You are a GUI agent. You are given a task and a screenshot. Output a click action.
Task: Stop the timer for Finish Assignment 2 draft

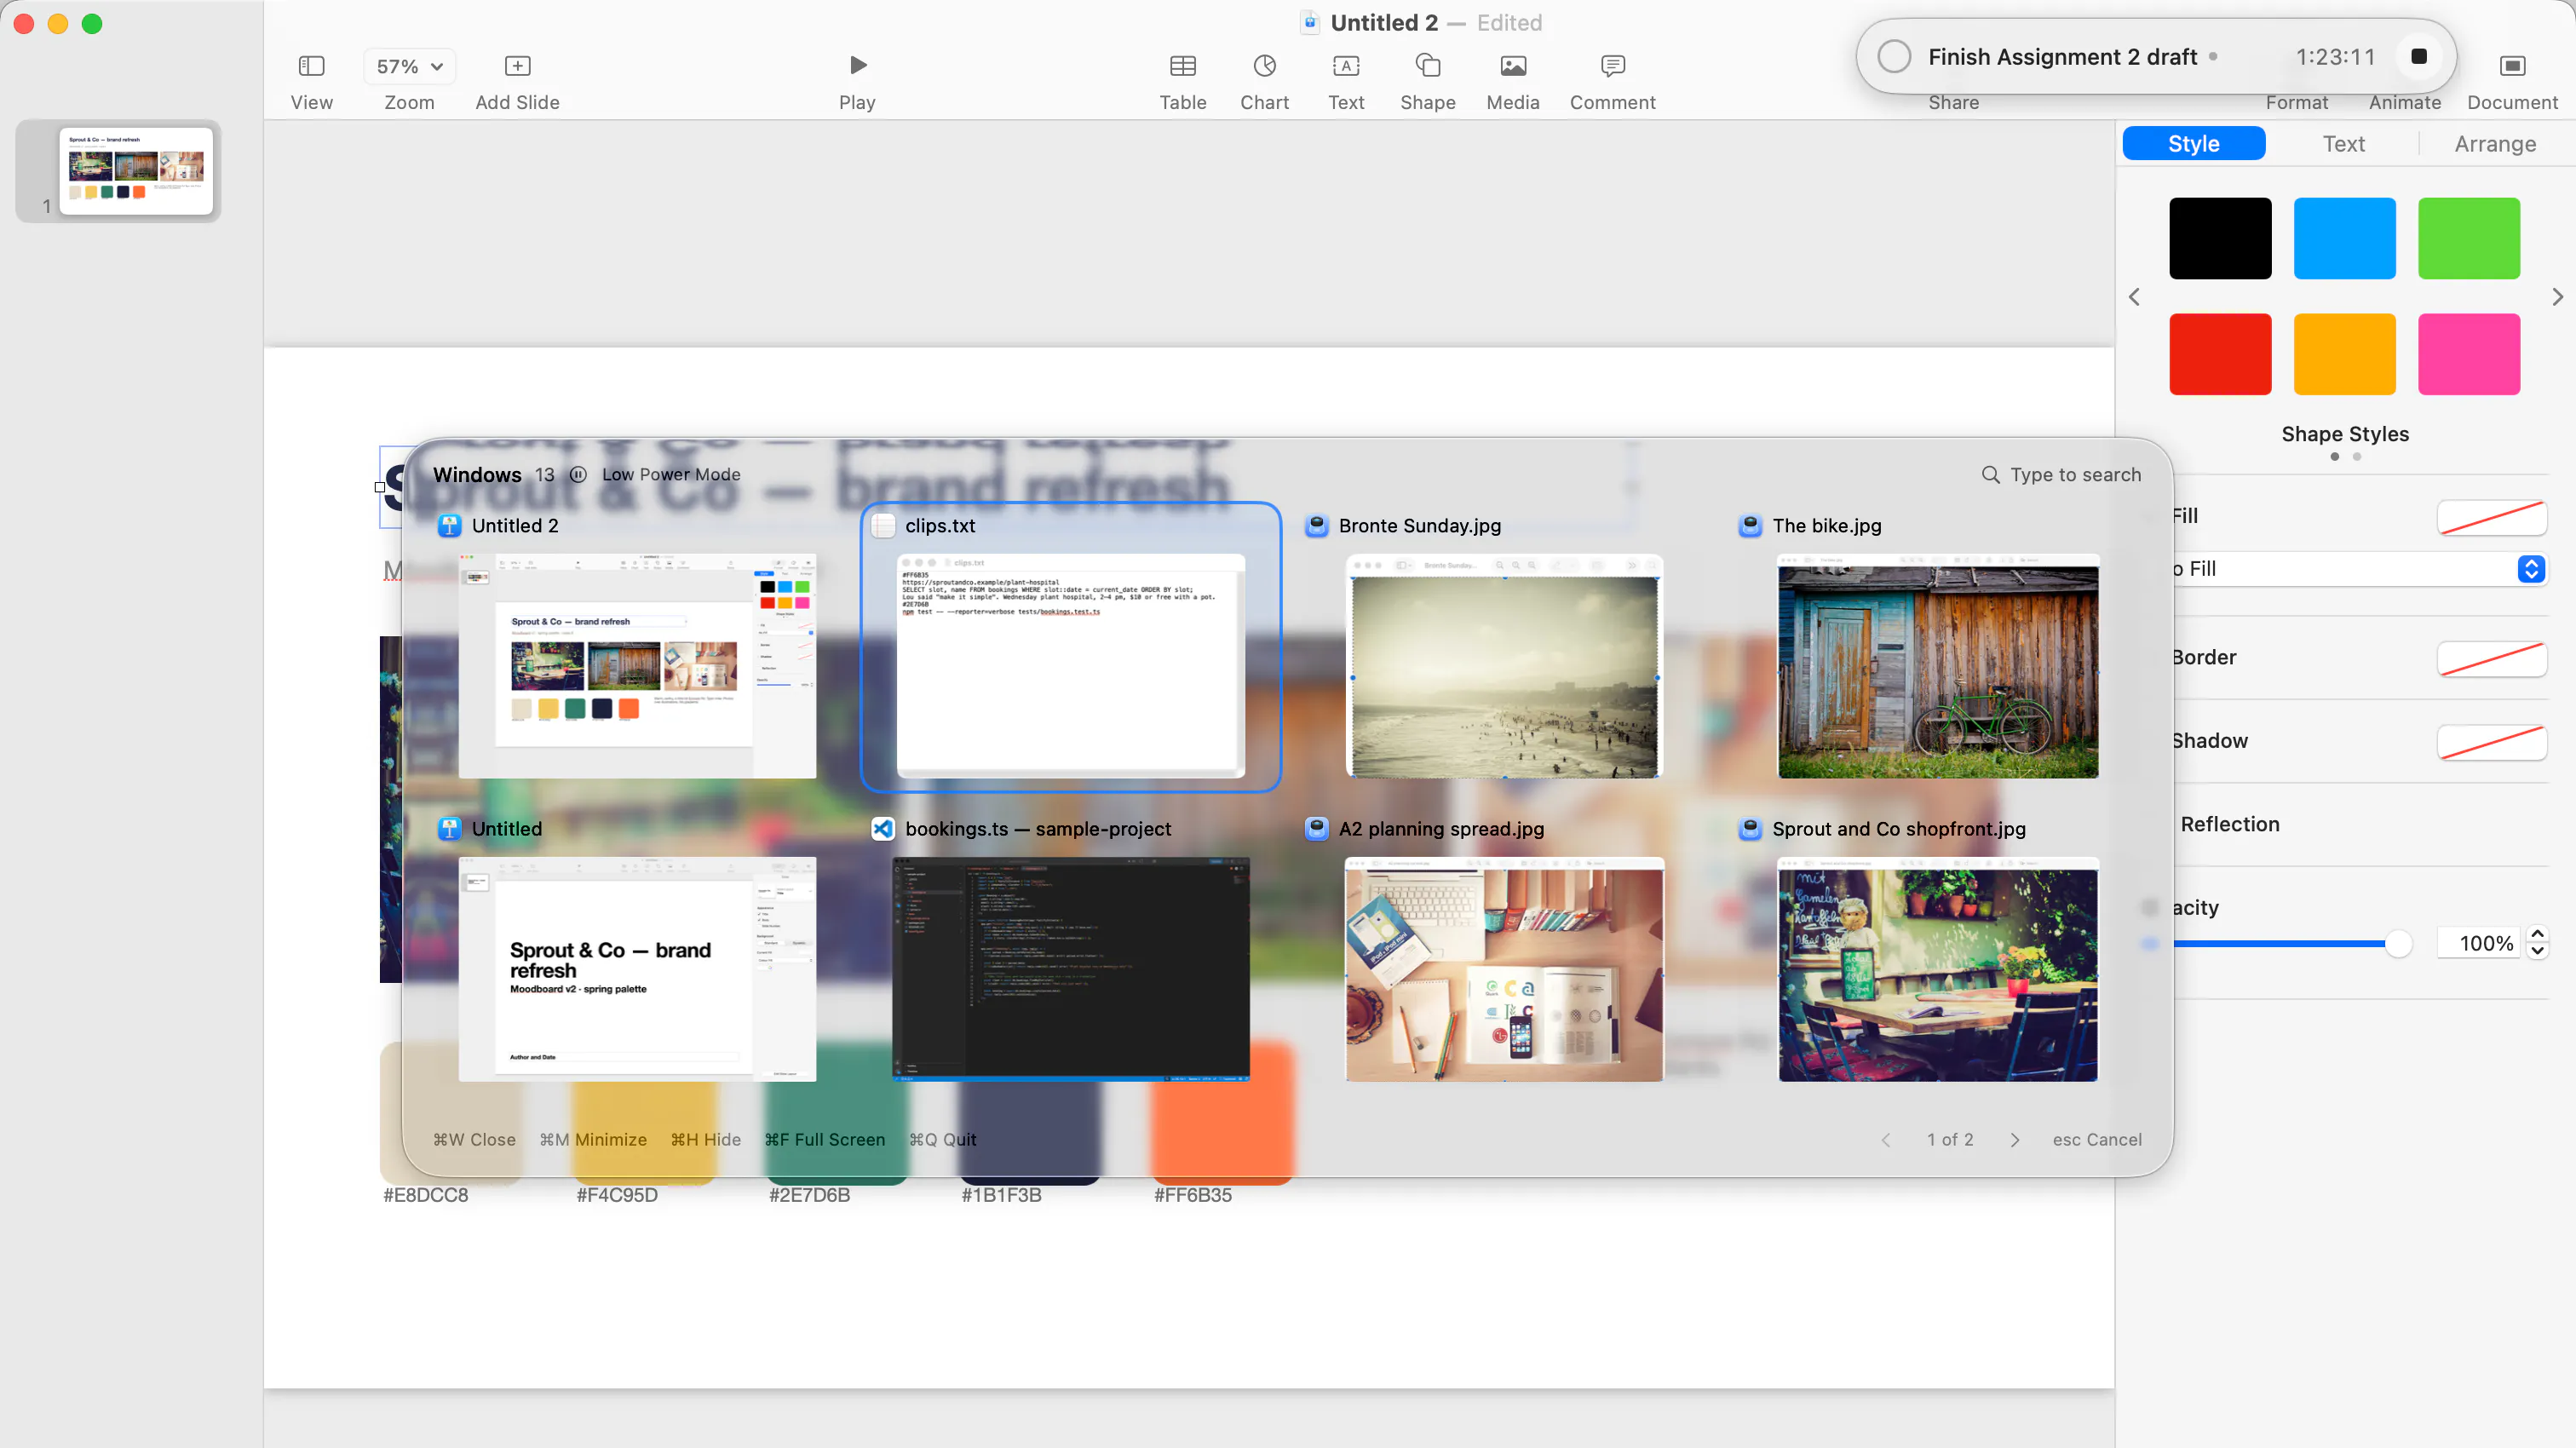point(2418,57)
